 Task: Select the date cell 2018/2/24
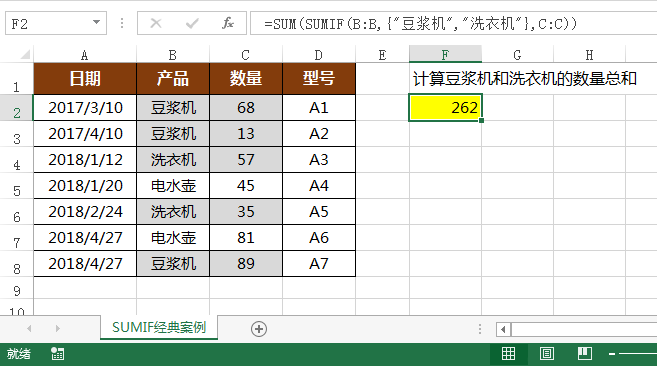pos(85,212)
